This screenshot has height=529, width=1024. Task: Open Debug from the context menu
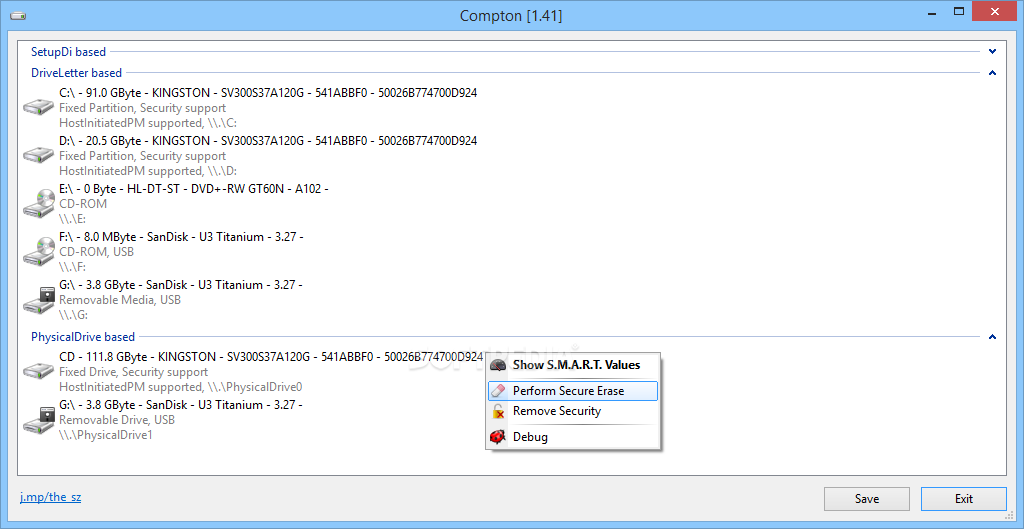click(573, 437)
